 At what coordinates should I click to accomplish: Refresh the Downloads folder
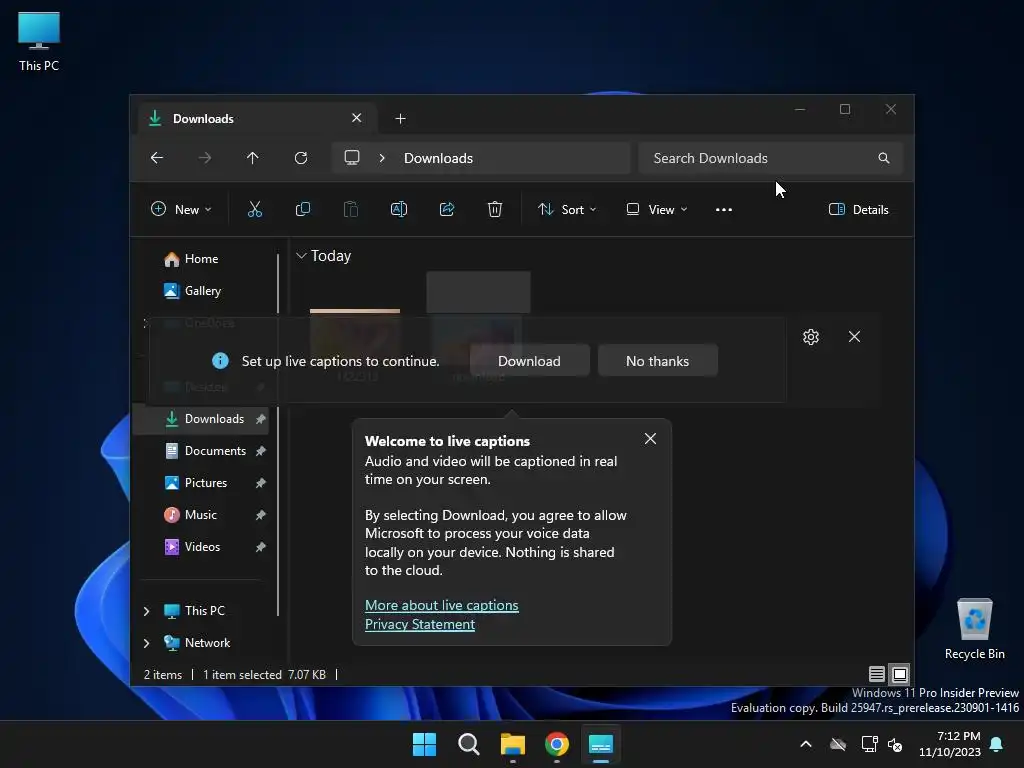click(300, 158)
